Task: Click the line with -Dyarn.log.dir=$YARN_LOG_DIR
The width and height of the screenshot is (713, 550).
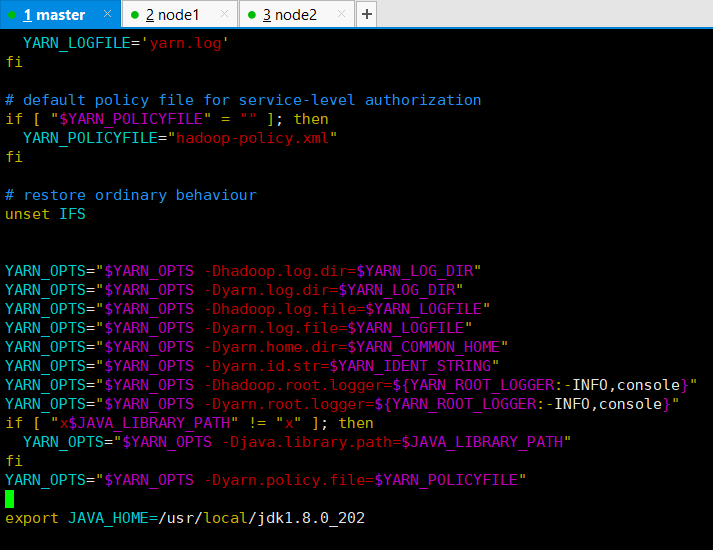Action: [234, 290]
